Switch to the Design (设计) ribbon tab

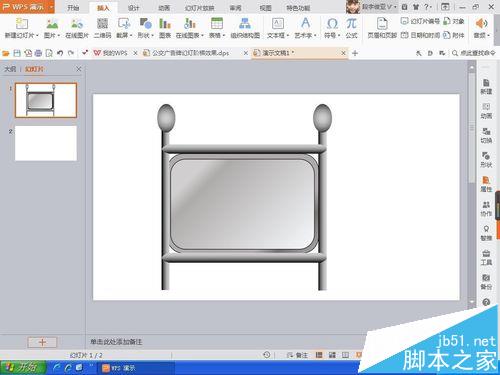coord(133,8)
